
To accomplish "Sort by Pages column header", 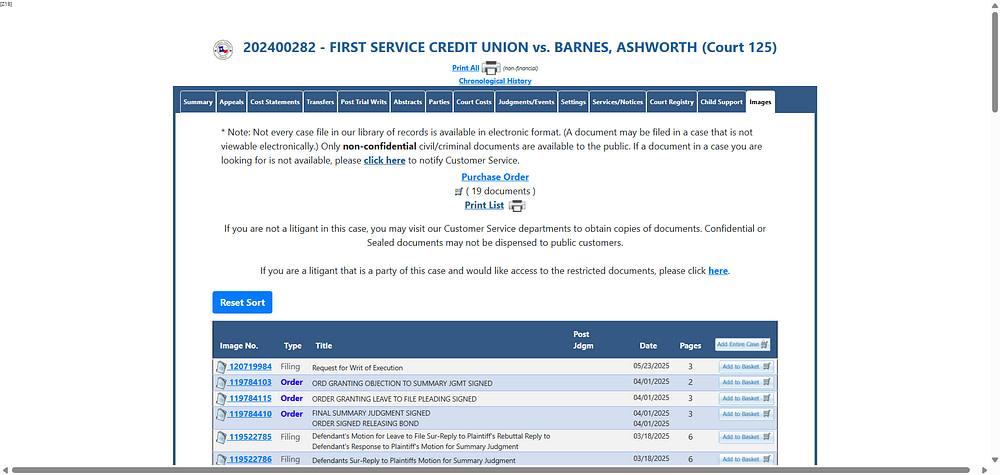I will click(690, 346).
